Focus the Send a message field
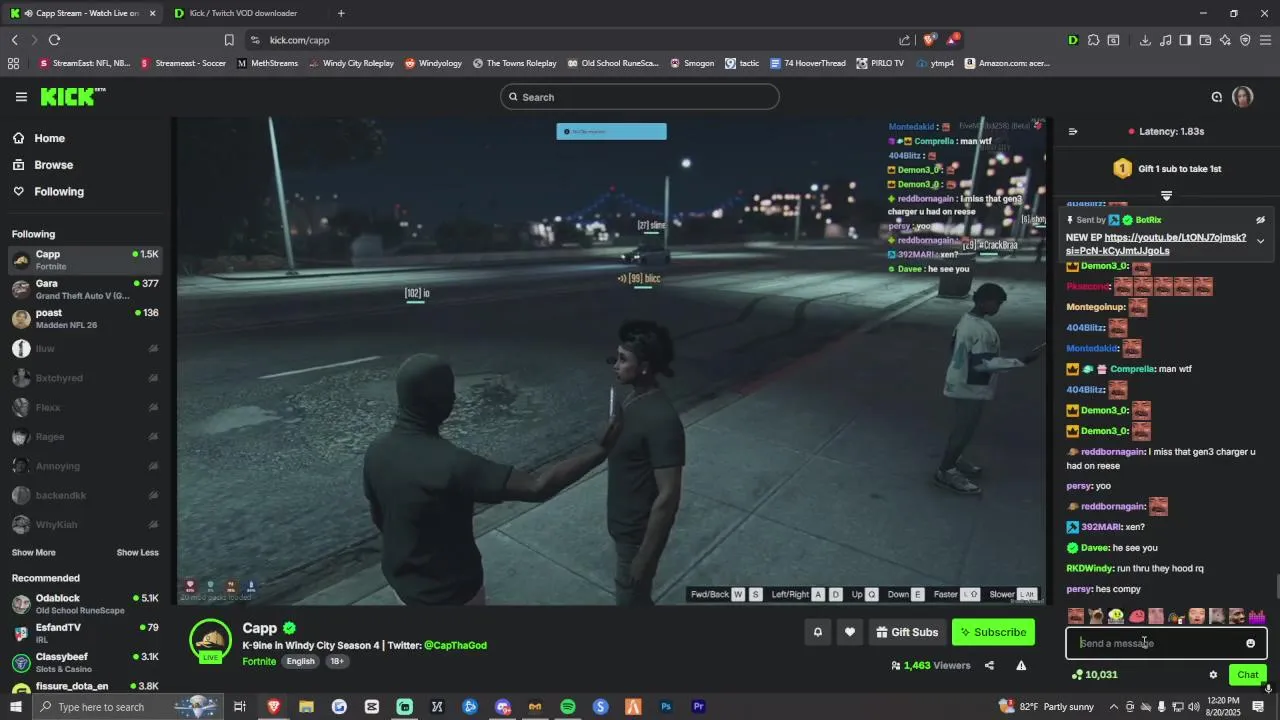1280x720 pixels. coord(1166,643)
